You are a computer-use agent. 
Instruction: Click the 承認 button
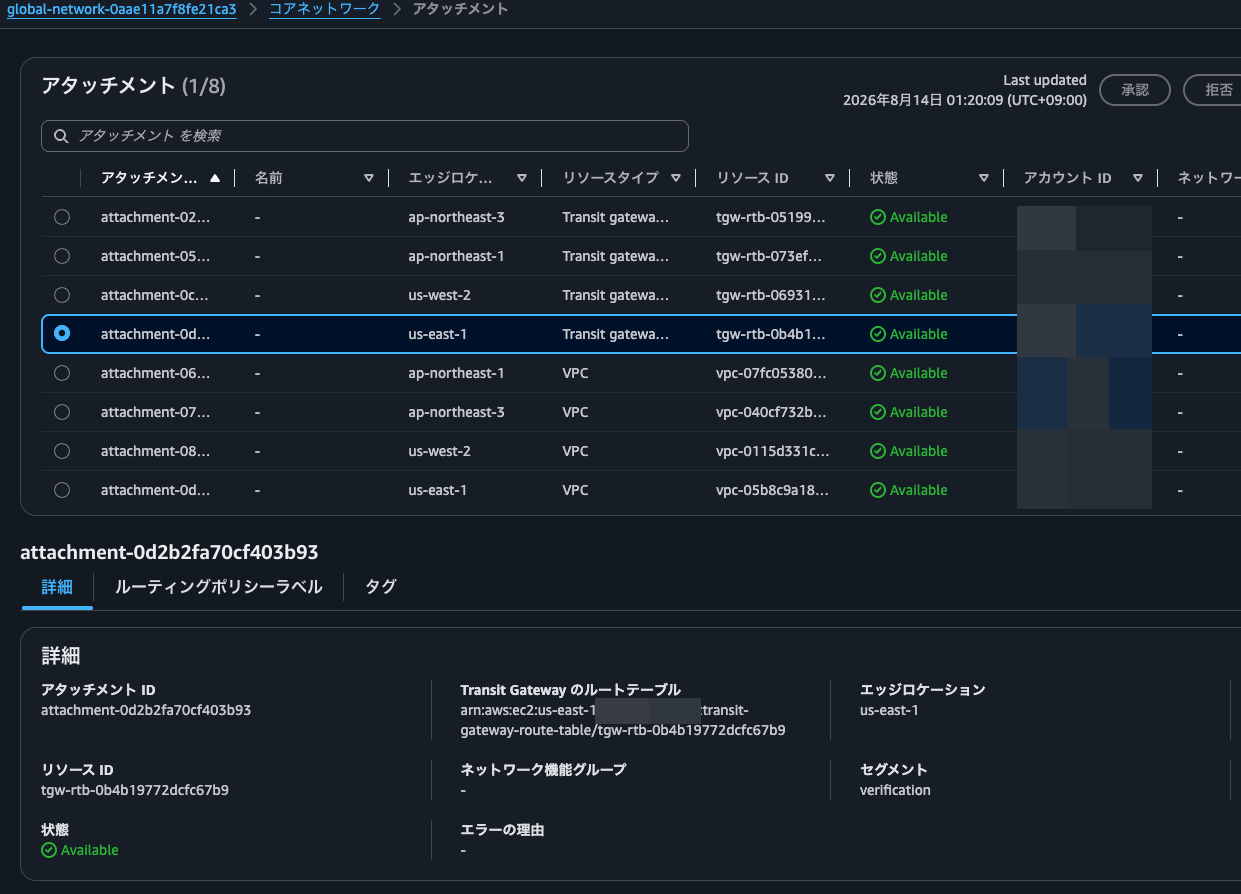click(1135, 90)
